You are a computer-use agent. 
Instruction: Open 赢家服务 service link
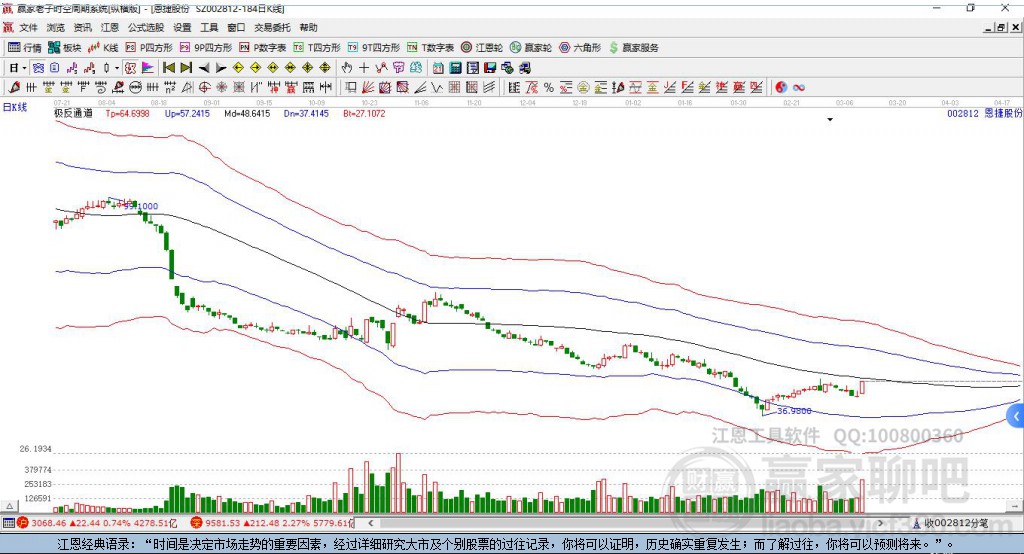633,48
